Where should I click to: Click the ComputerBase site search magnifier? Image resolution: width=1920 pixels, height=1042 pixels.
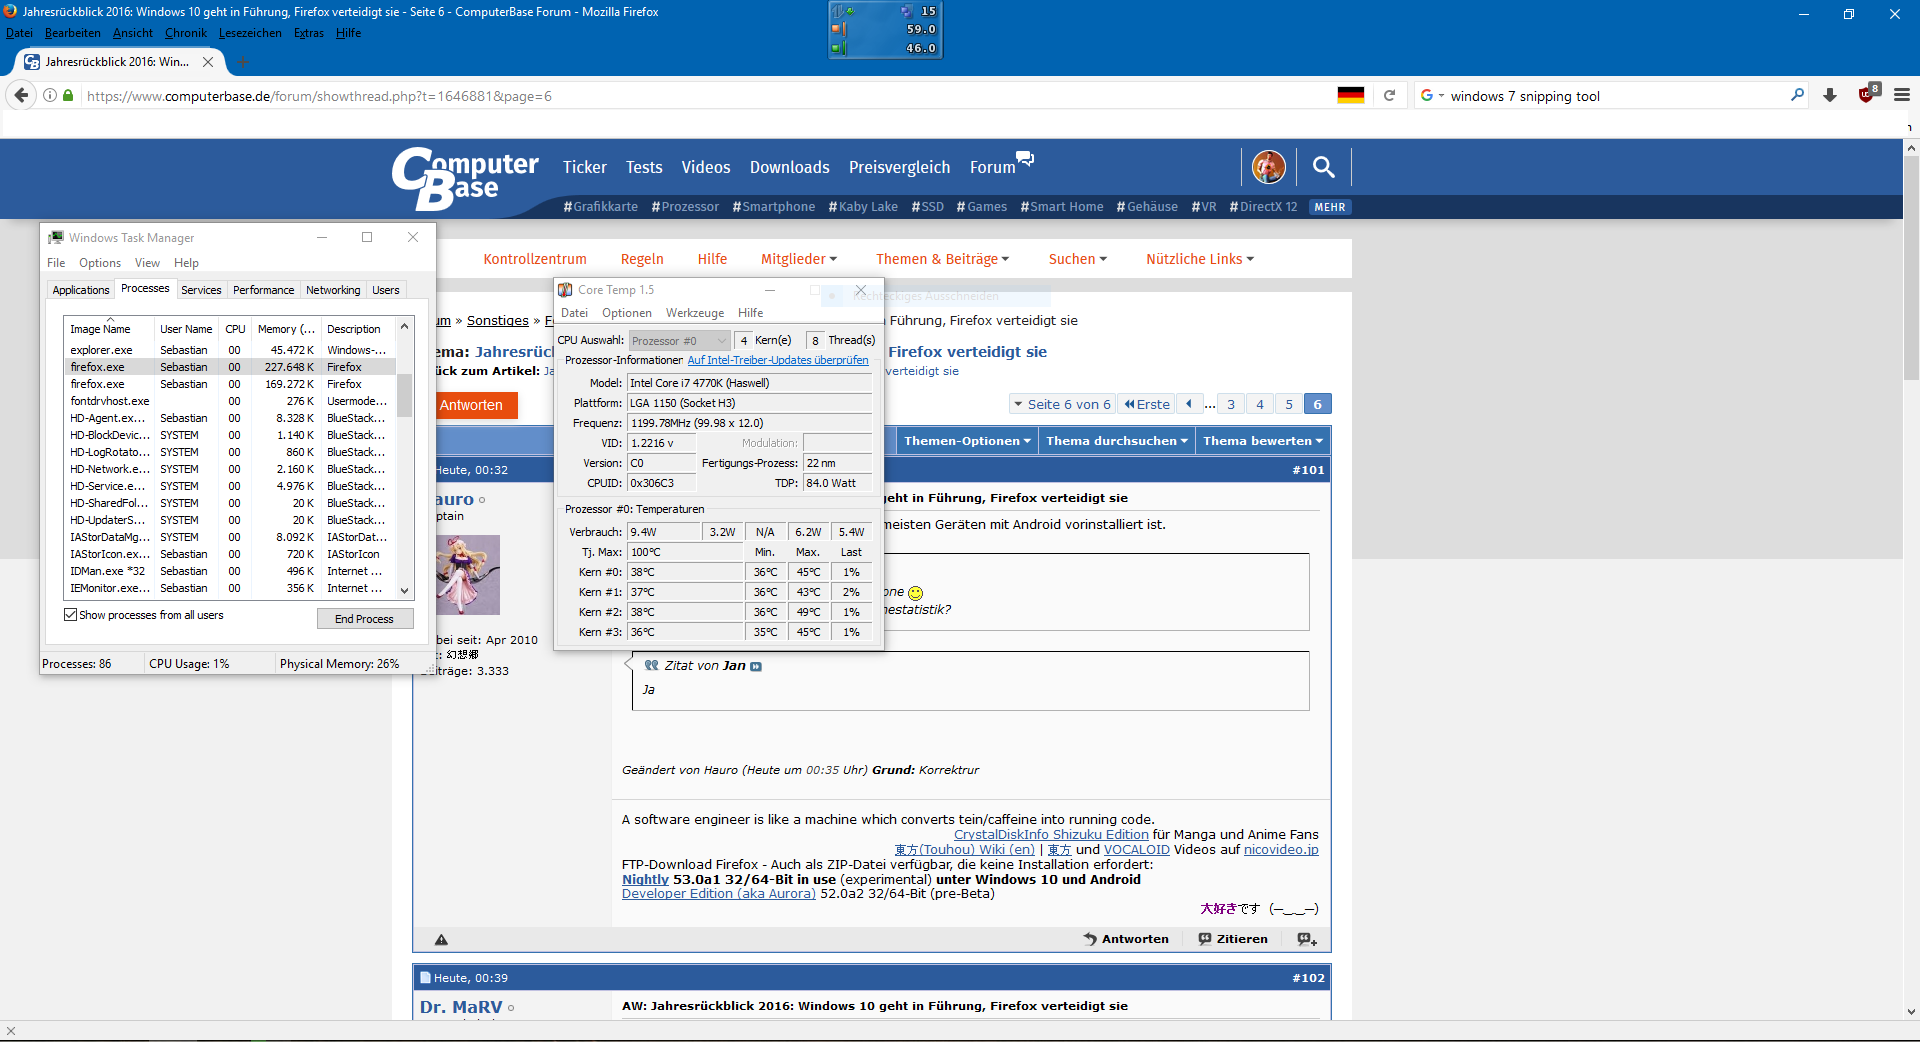click(x=1323, y=167)
